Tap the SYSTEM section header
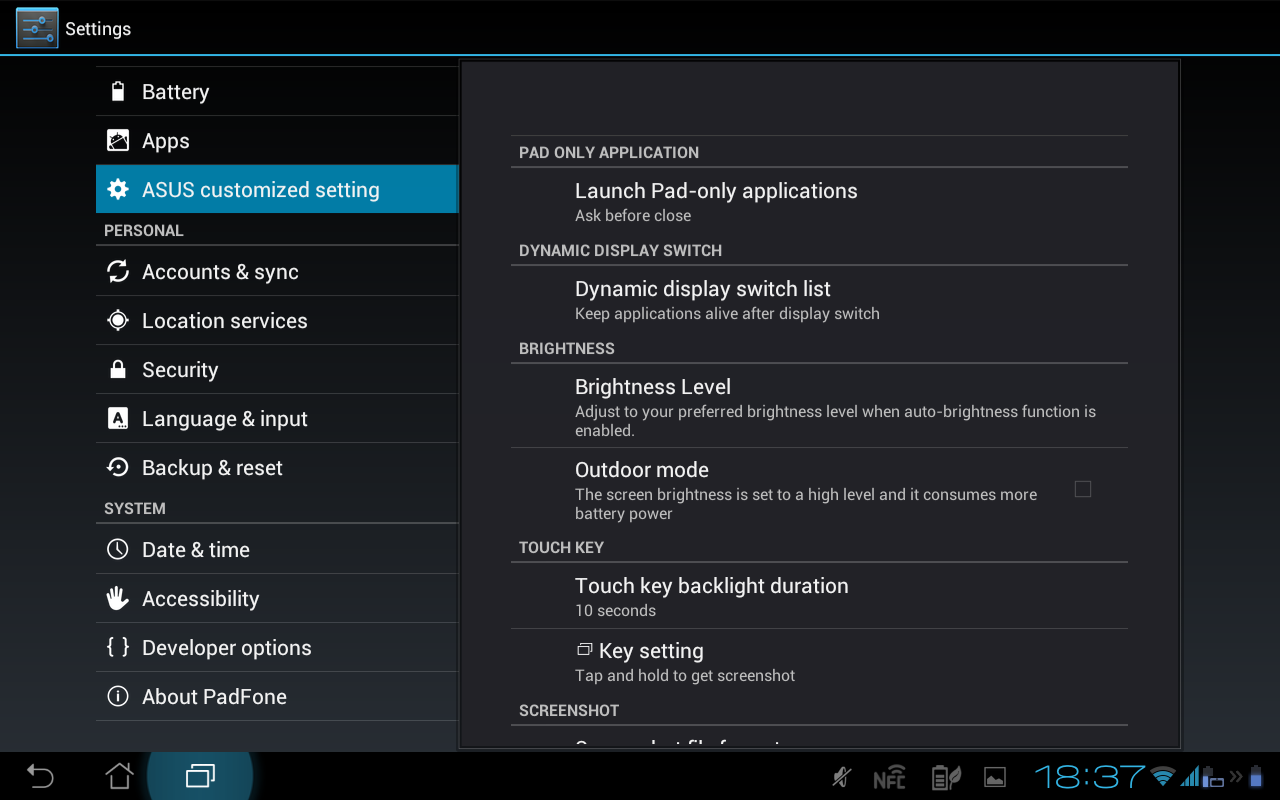Image resolution: width=1280 pixels, height=800 pixels. 135,509
